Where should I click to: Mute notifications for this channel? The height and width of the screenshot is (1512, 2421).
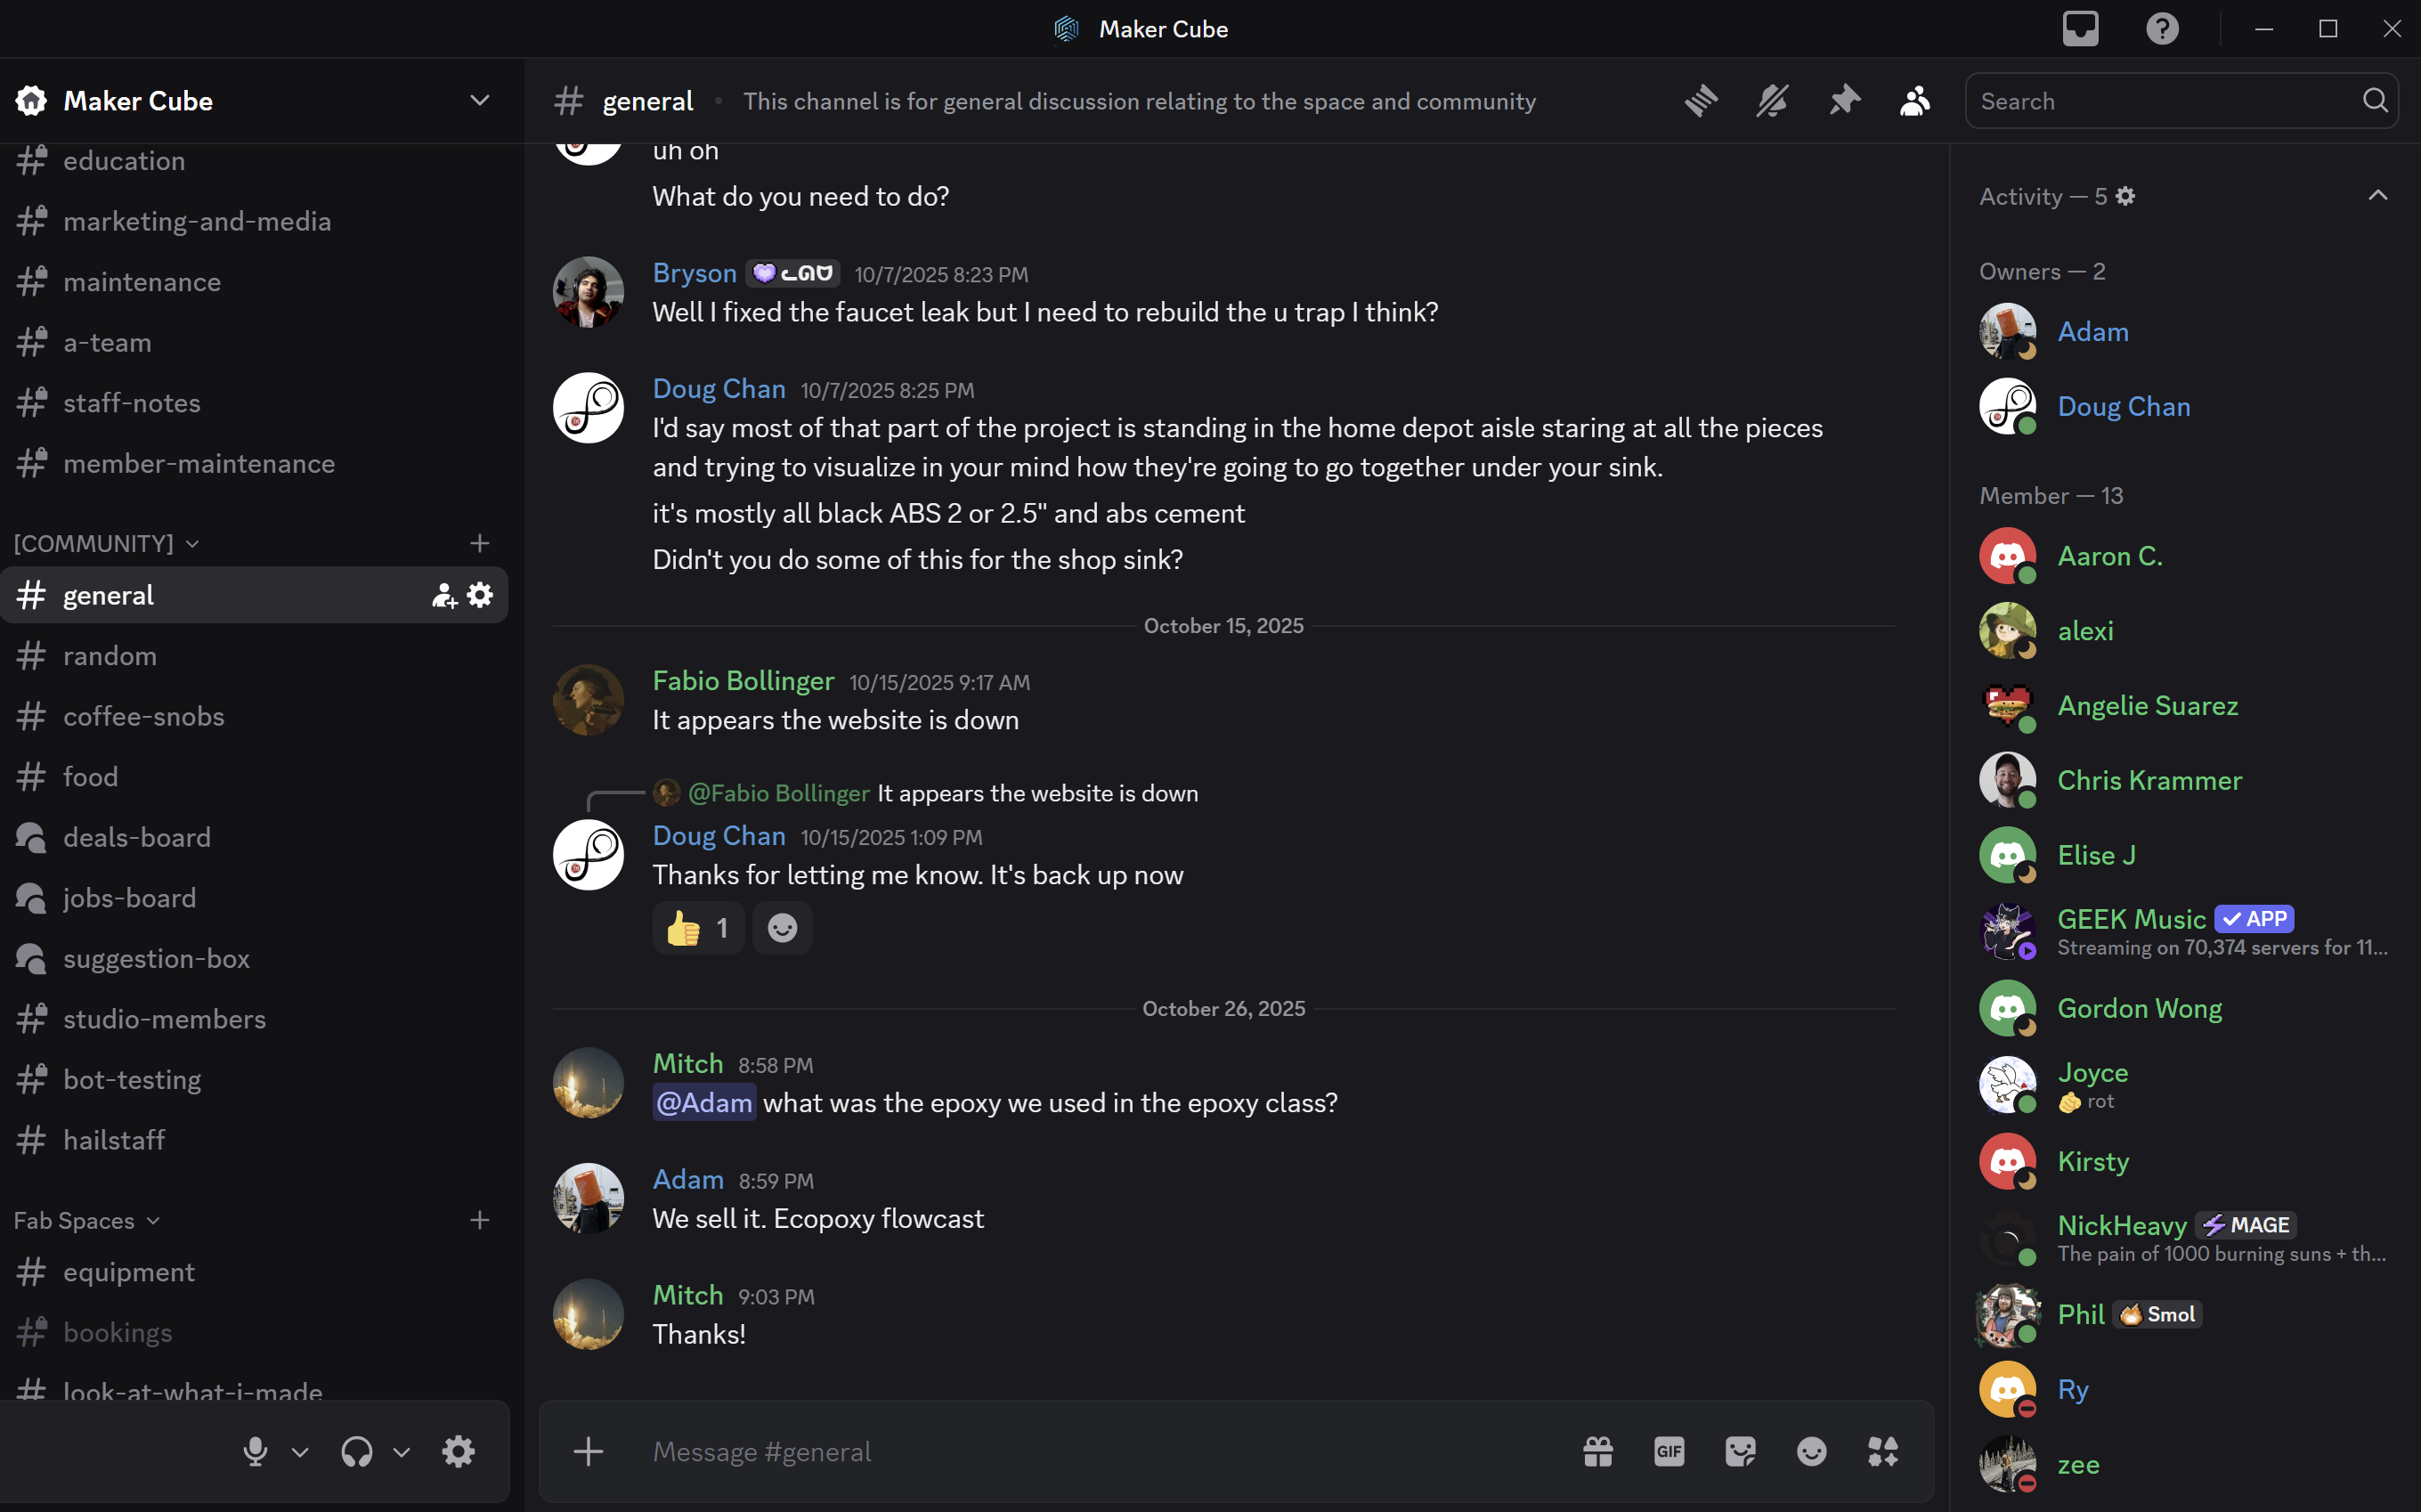pos(1772,100)
